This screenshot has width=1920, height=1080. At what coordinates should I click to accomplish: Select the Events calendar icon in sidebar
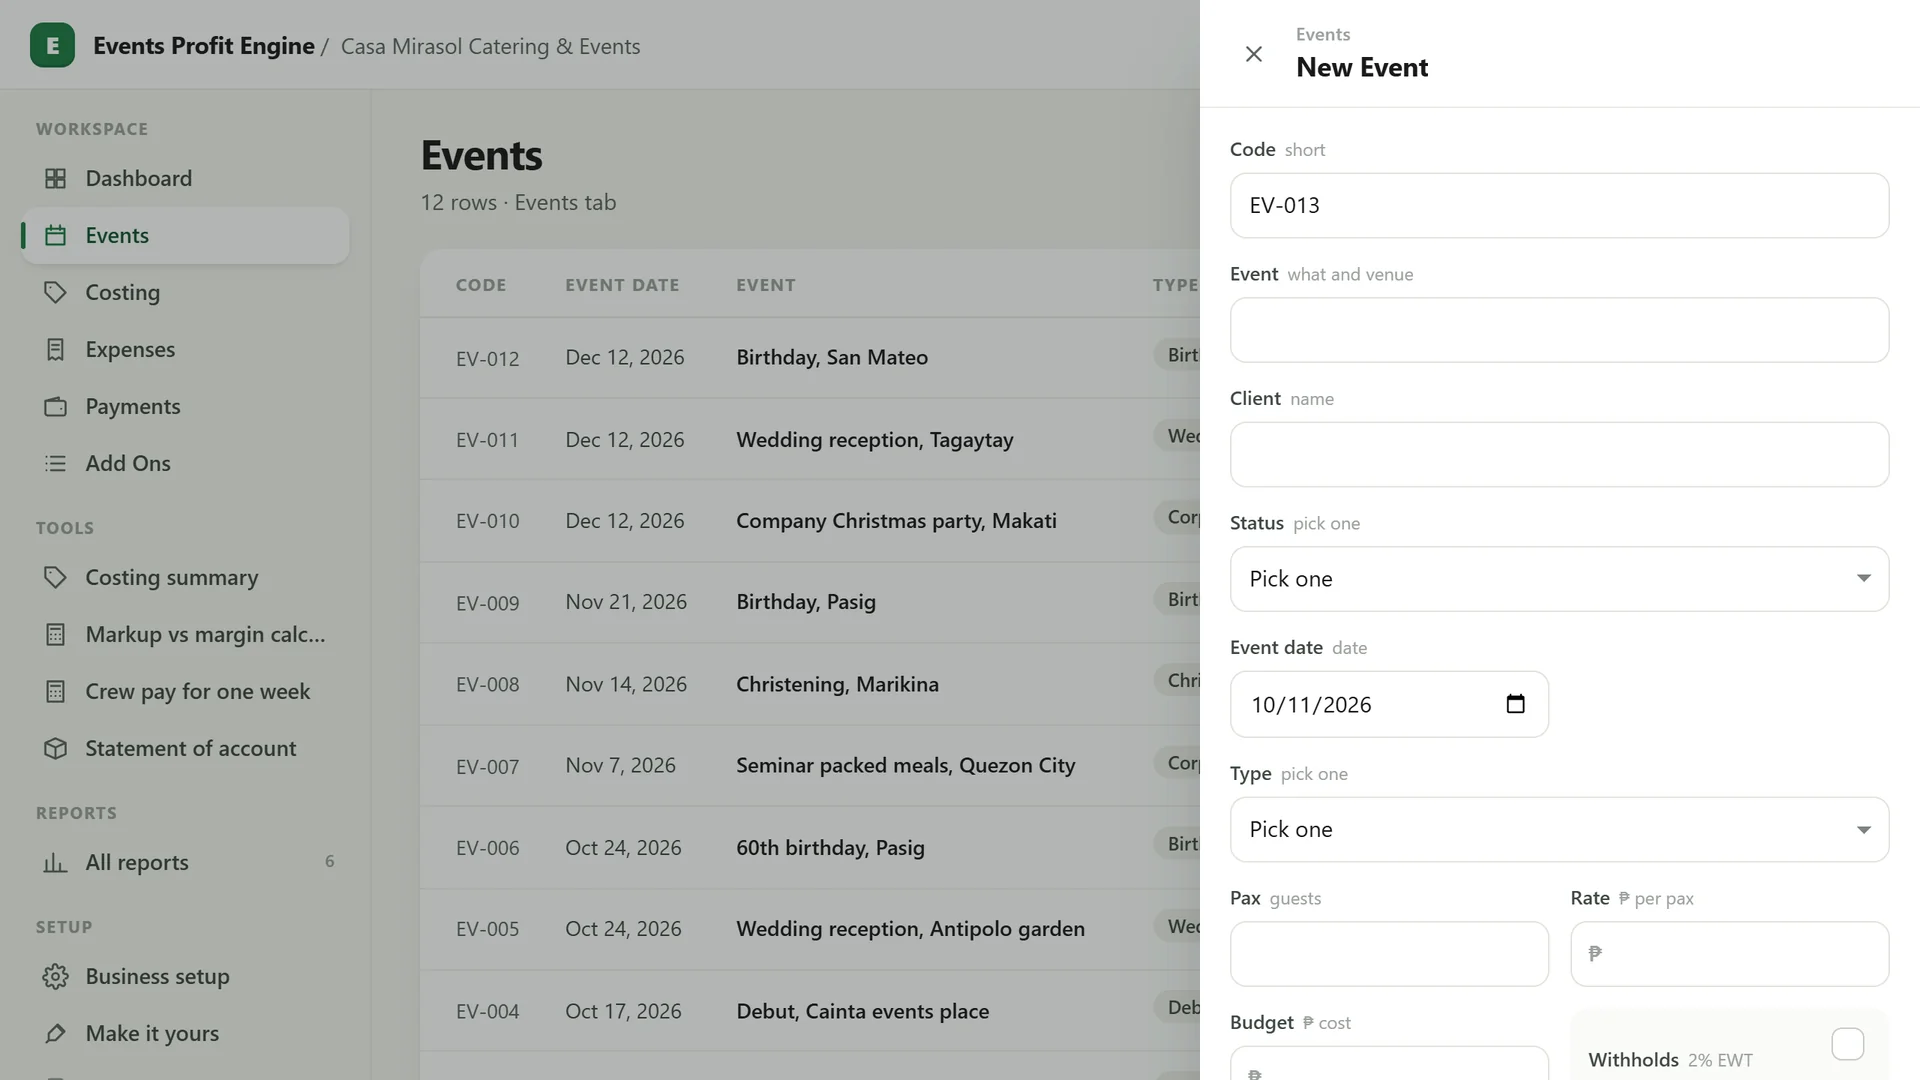(56, 235)
